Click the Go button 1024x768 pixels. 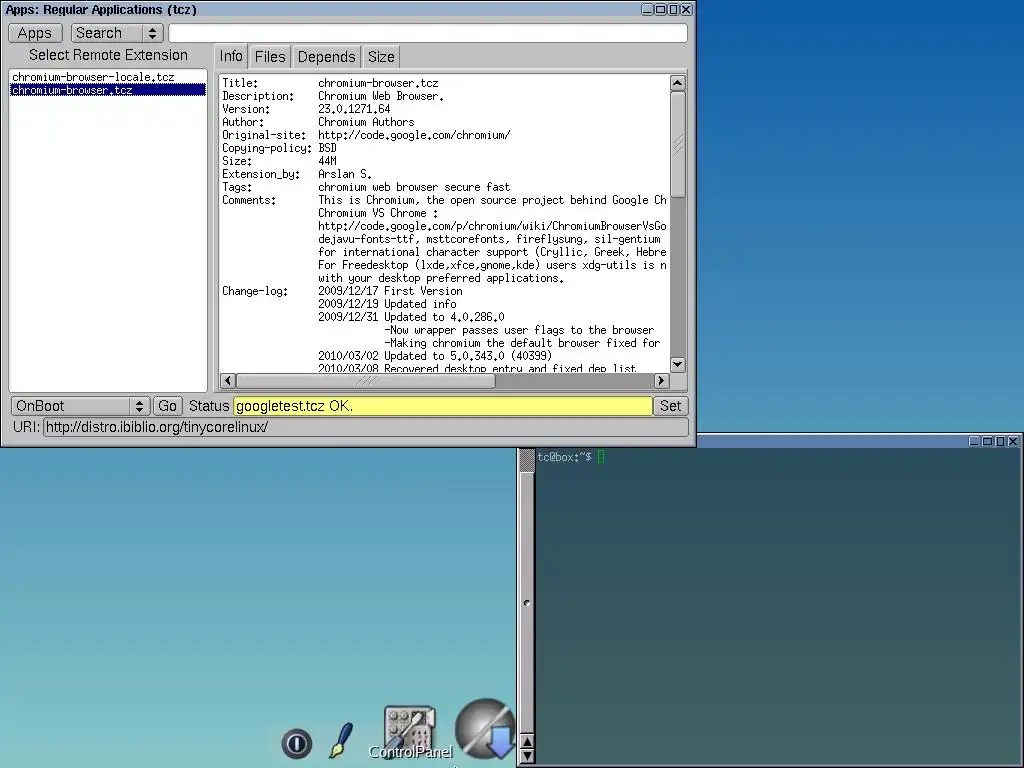click(x=167, y=406)
